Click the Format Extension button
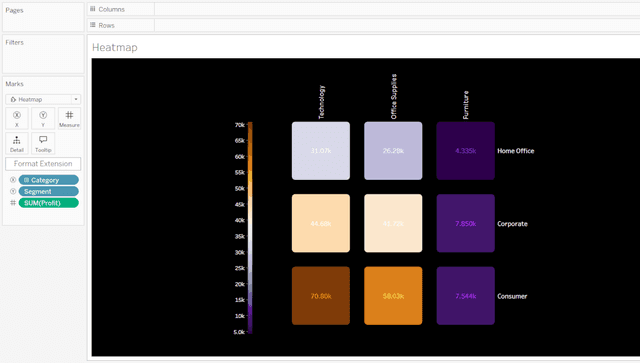 43,164
